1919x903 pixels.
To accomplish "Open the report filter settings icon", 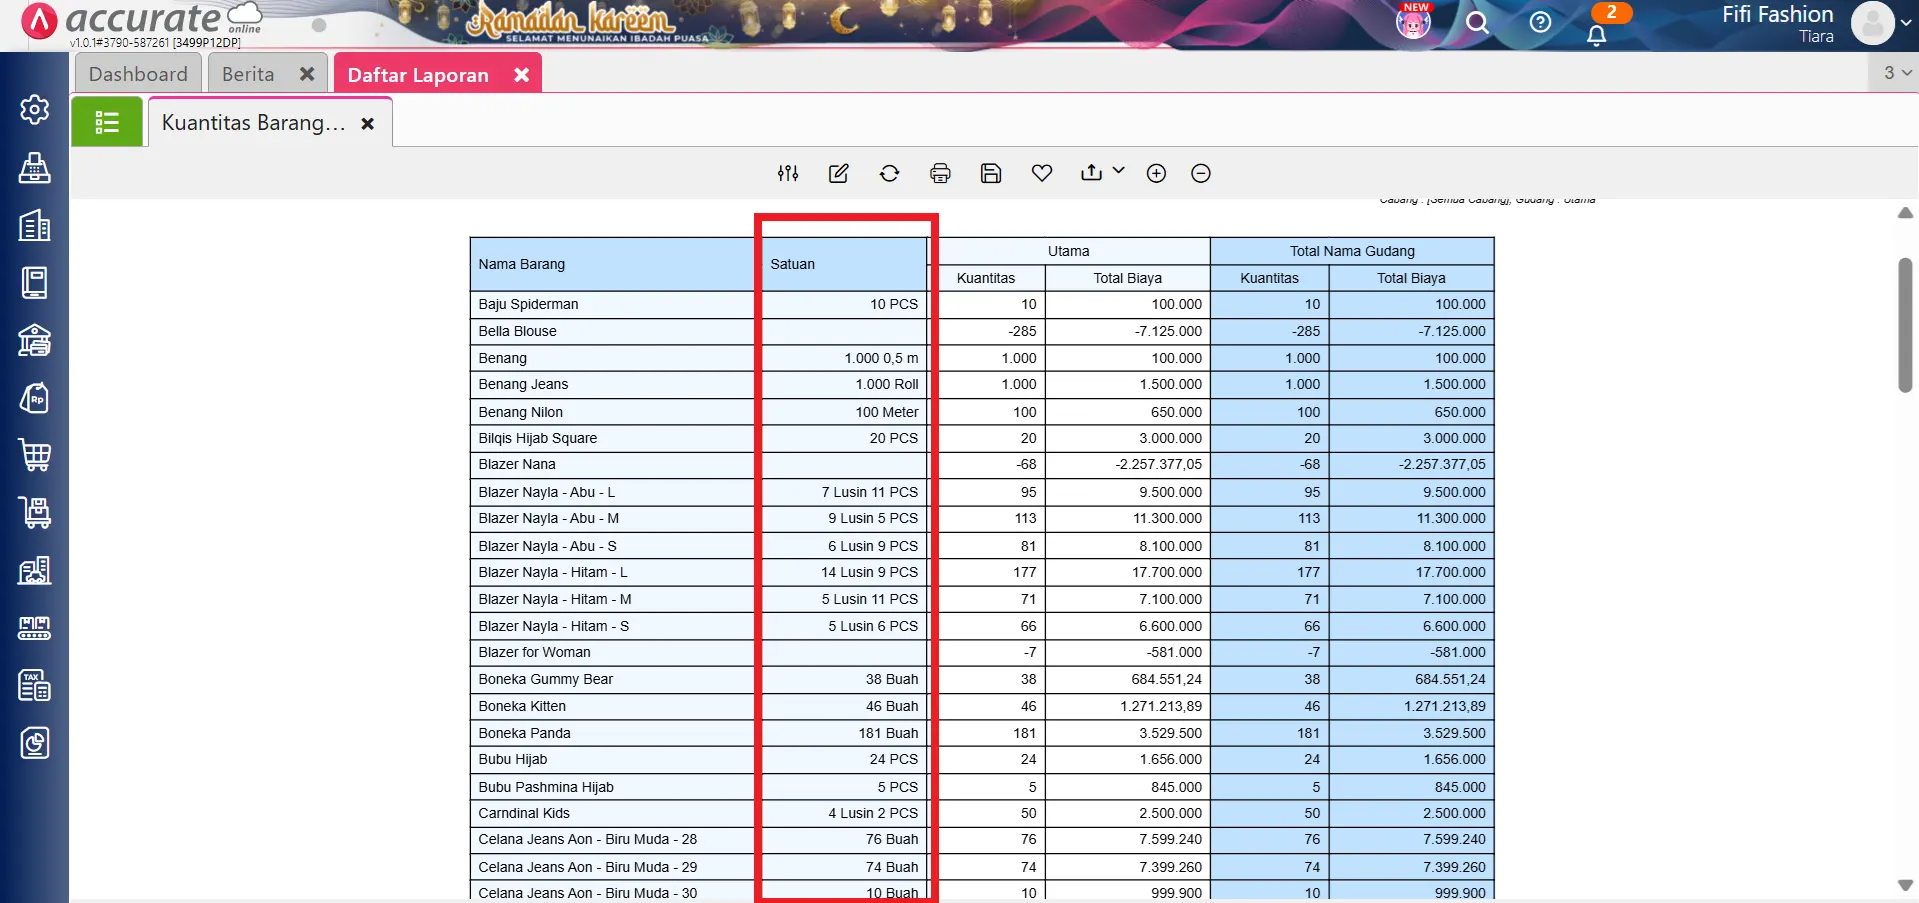I will tap(788, 174).
